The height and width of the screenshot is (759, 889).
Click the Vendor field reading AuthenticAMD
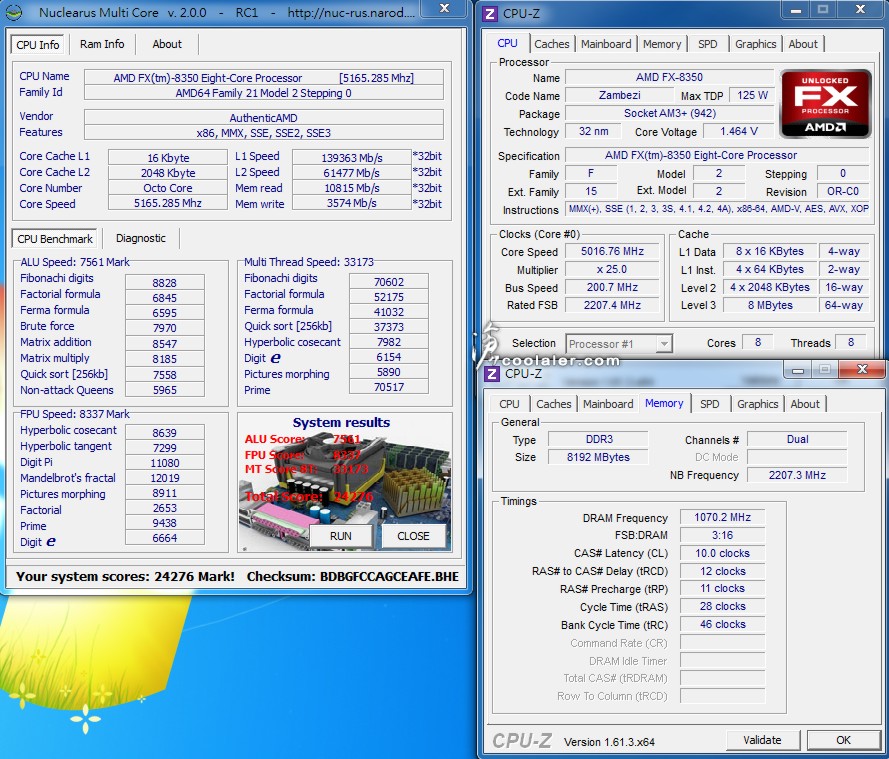coord(264,118)
